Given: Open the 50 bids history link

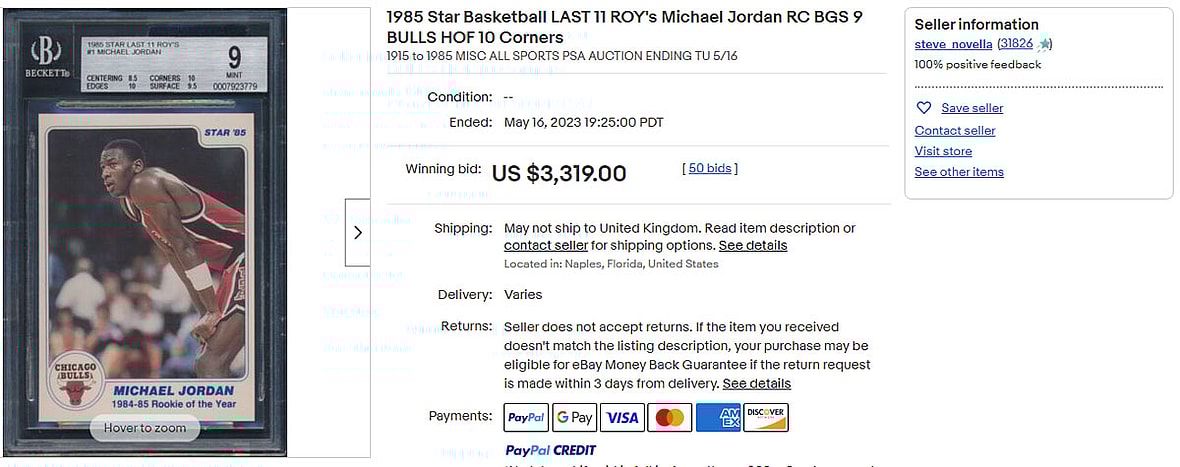Looking at the screenshot, I should point(710,168).
